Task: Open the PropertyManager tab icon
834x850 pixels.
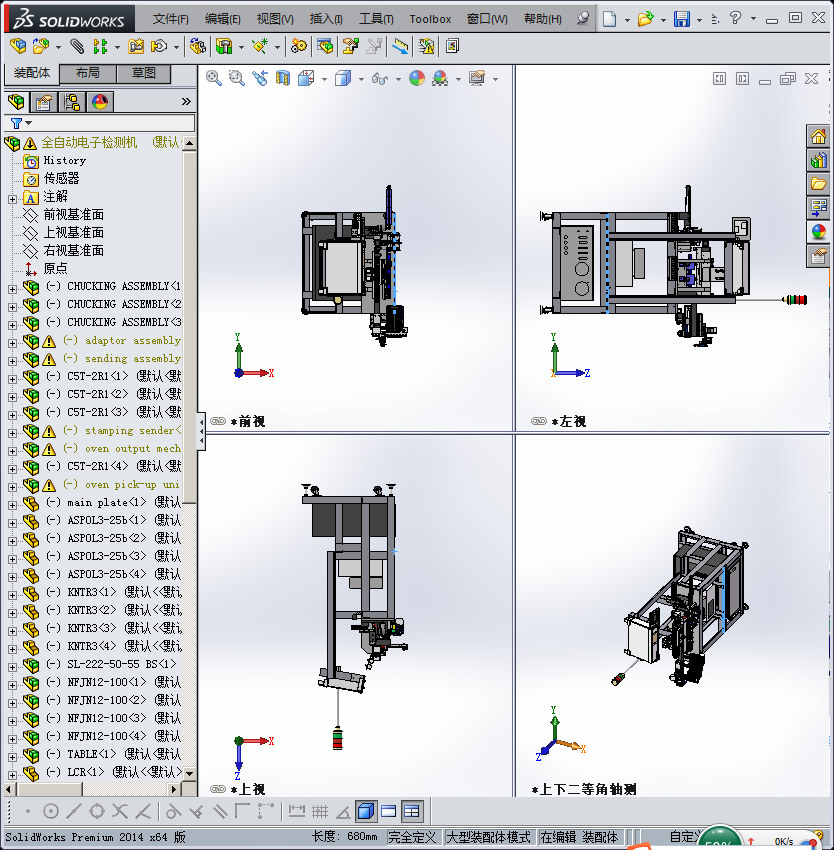Action: 44,102
